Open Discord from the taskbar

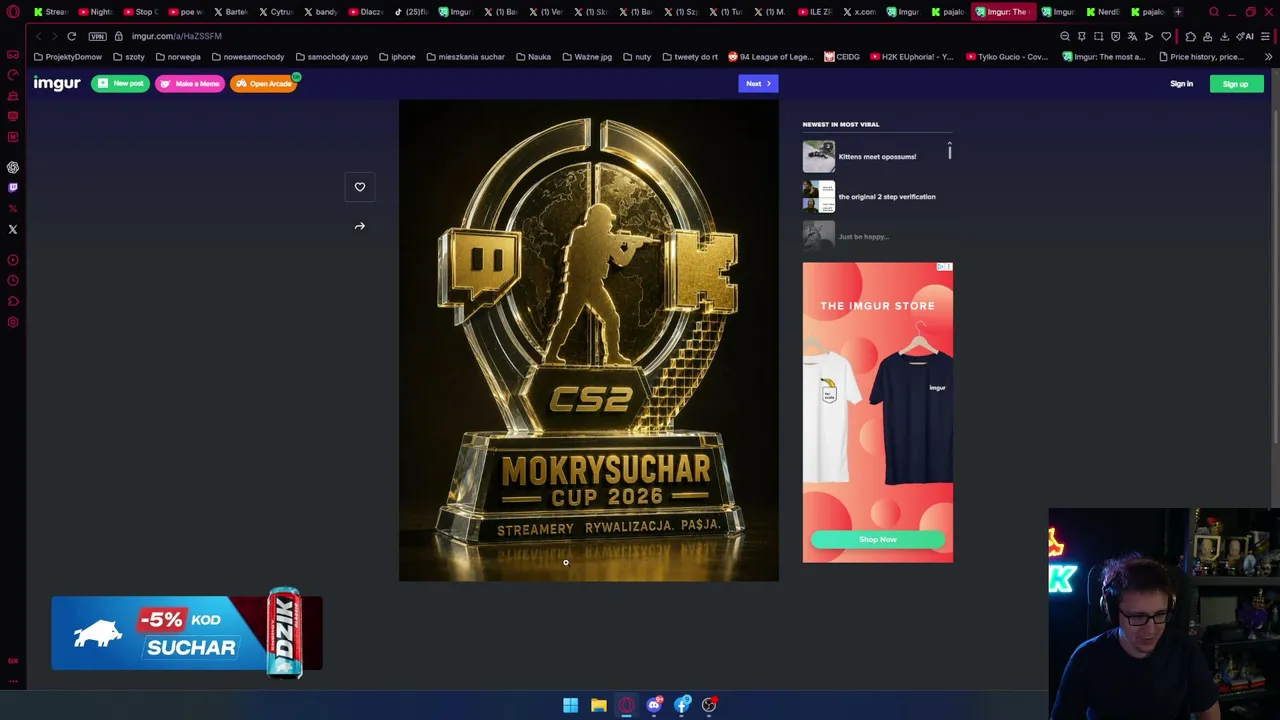[654, 705]
